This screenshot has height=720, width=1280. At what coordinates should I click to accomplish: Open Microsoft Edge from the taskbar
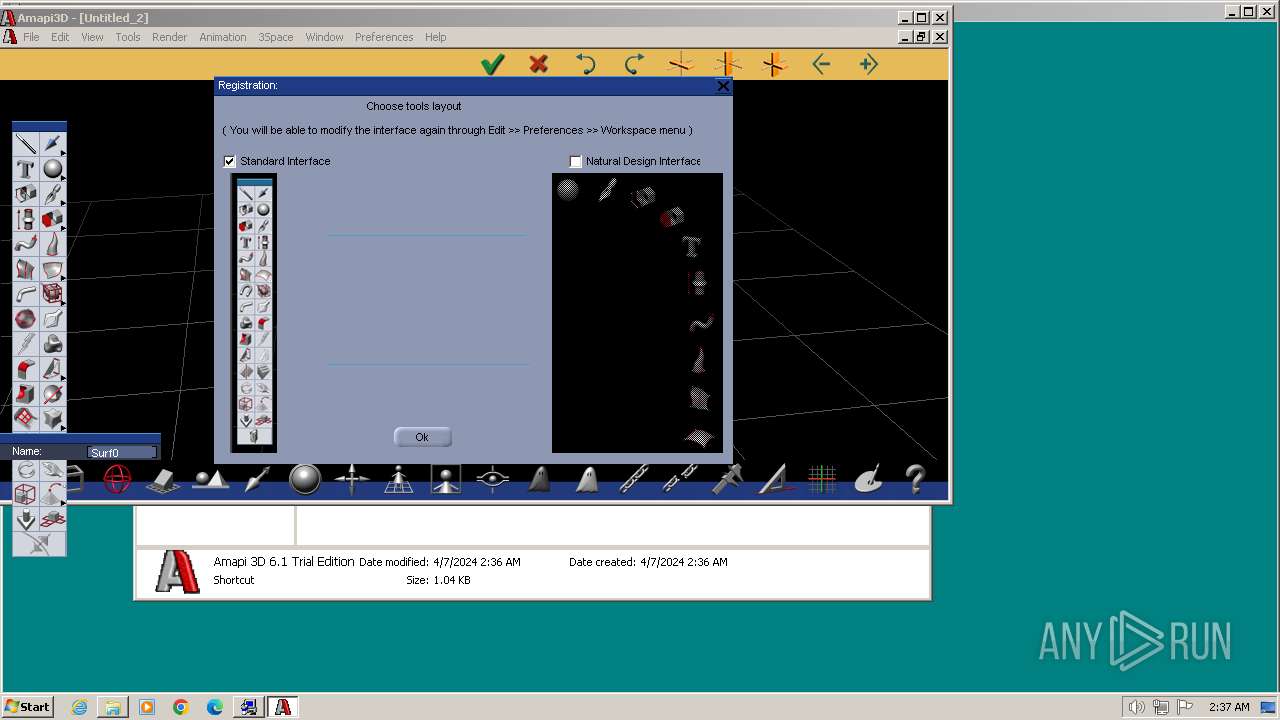215,707
